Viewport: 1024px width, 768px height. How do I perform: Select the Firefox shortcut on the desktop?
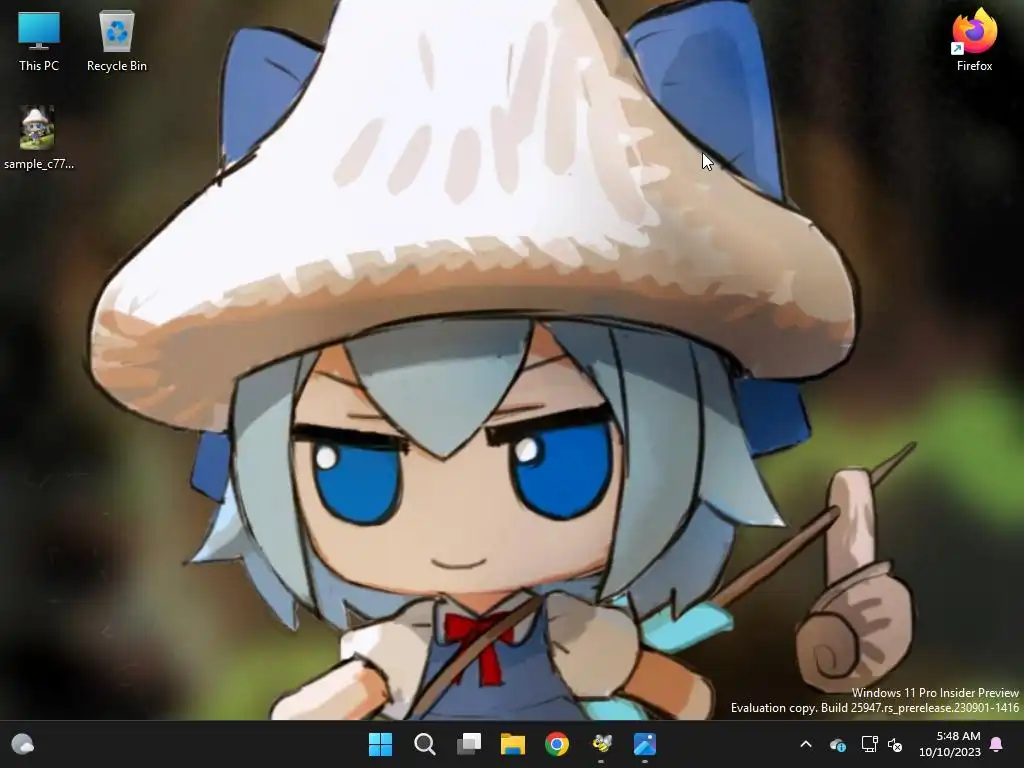point(974,41)
